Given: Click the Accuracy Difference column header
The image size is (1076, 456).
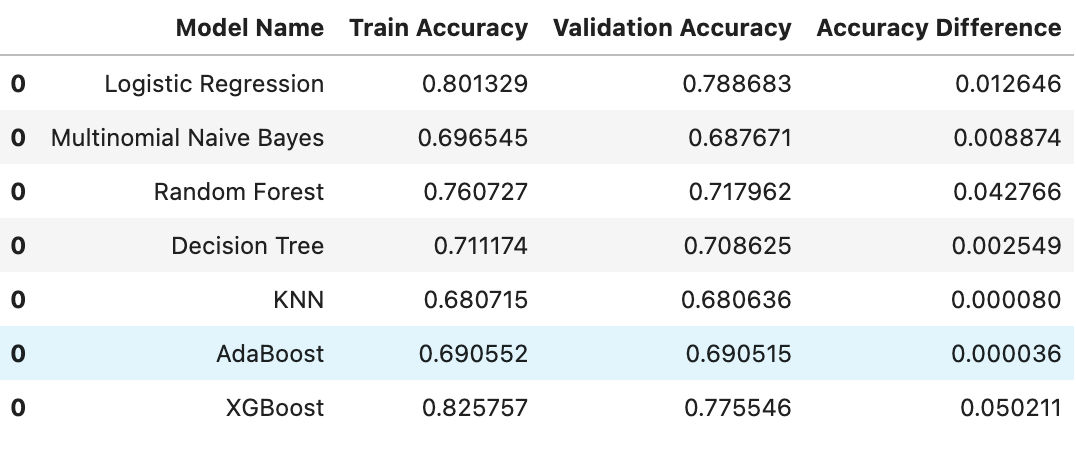Looking at the screenshot, I should coord(939,27).
